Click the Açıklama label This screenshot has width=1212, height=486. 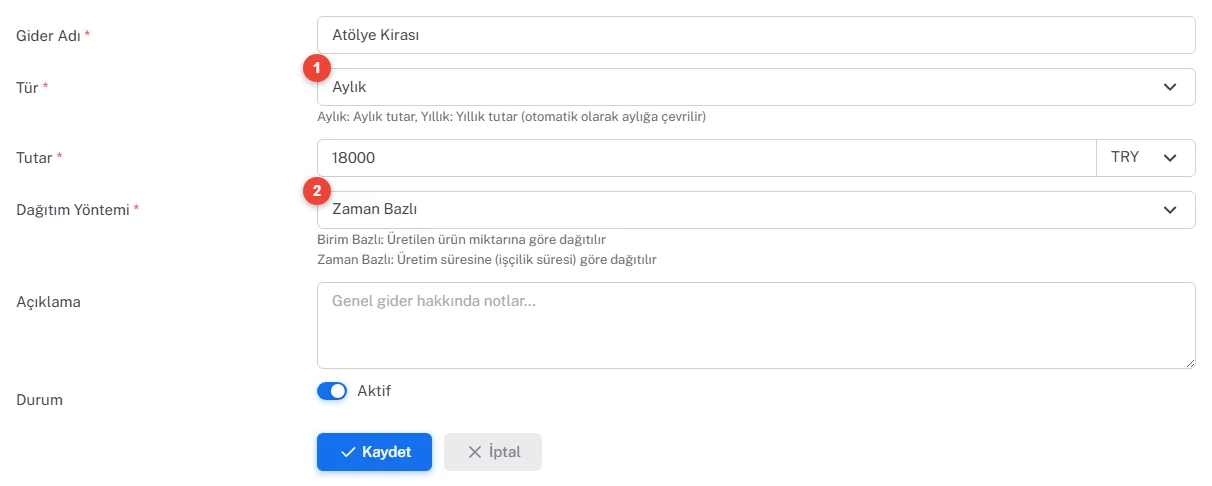click(x=48, y=301)
